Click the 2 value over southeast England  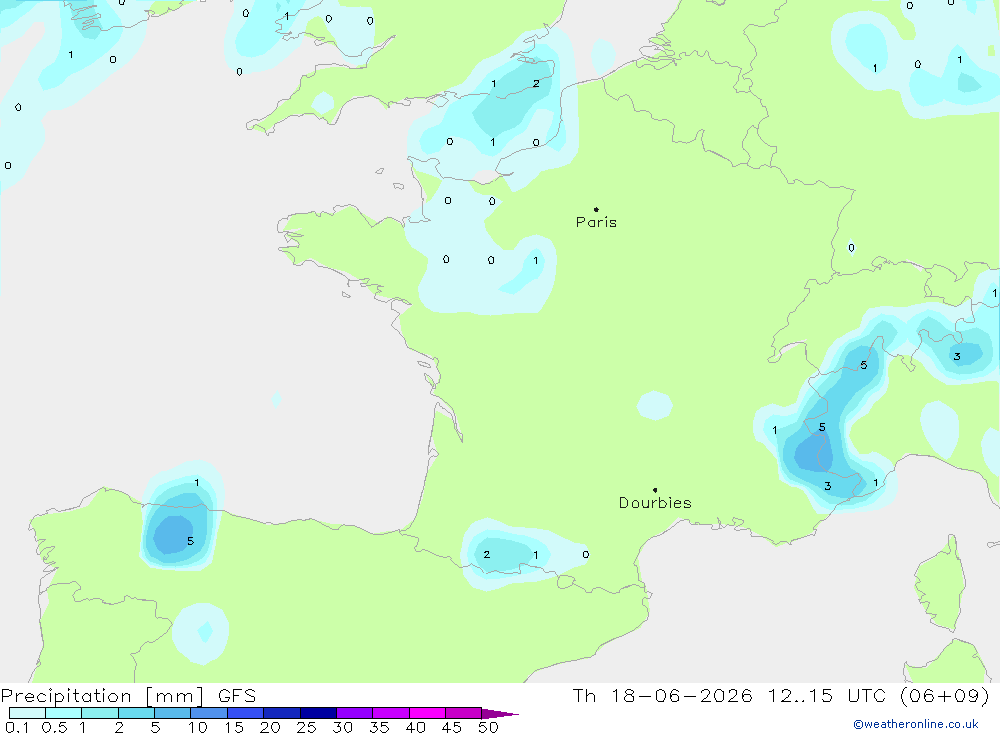pos(536,84)
